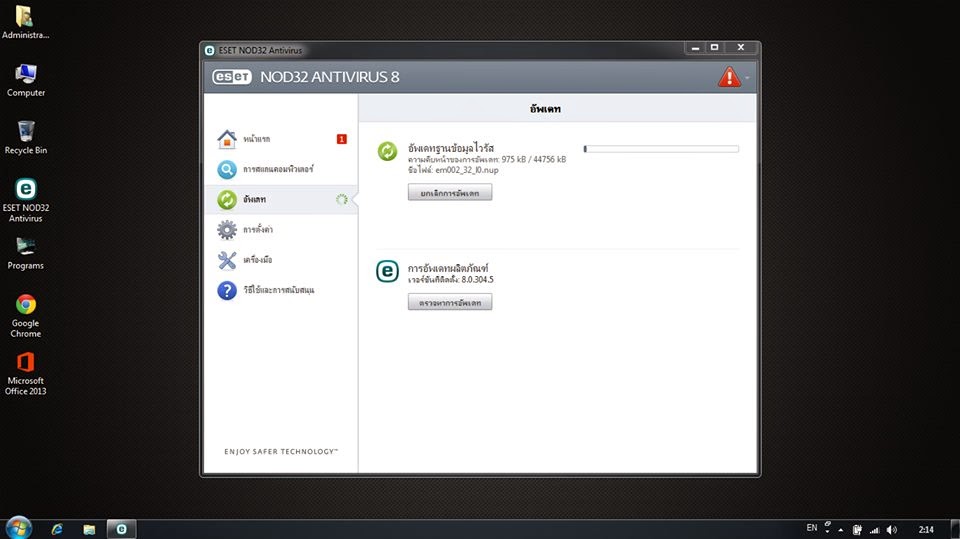Open the Home sidebar icon (house)
The image size is (960, 539).
(227, 139)
